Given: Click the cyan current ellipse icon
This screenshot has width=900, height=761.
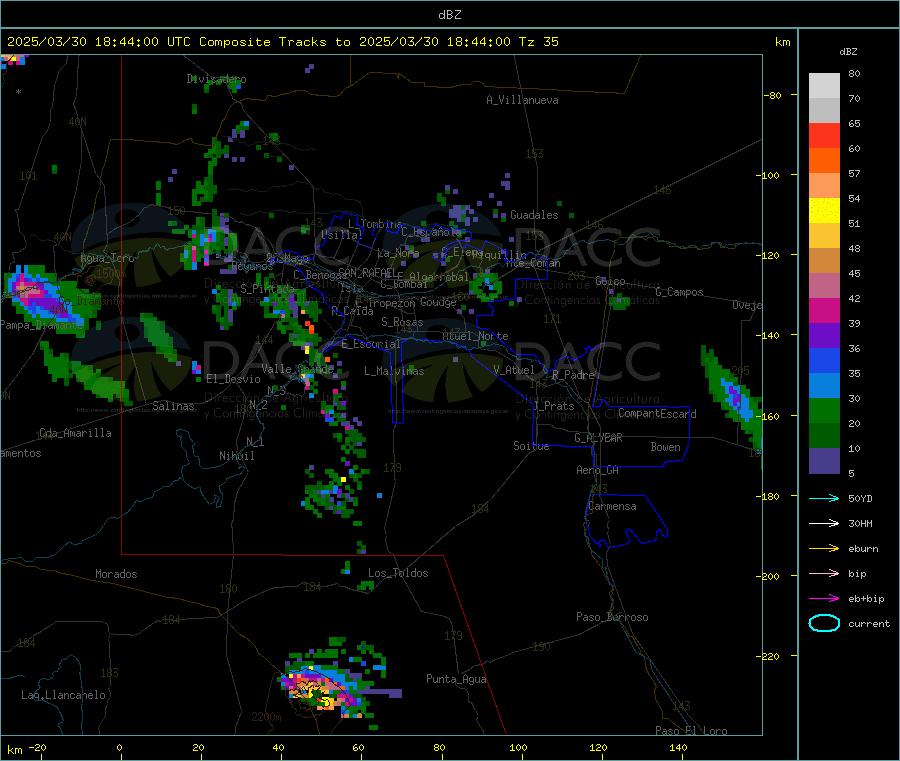Looking at the screenshot, I should coord(824,623).
